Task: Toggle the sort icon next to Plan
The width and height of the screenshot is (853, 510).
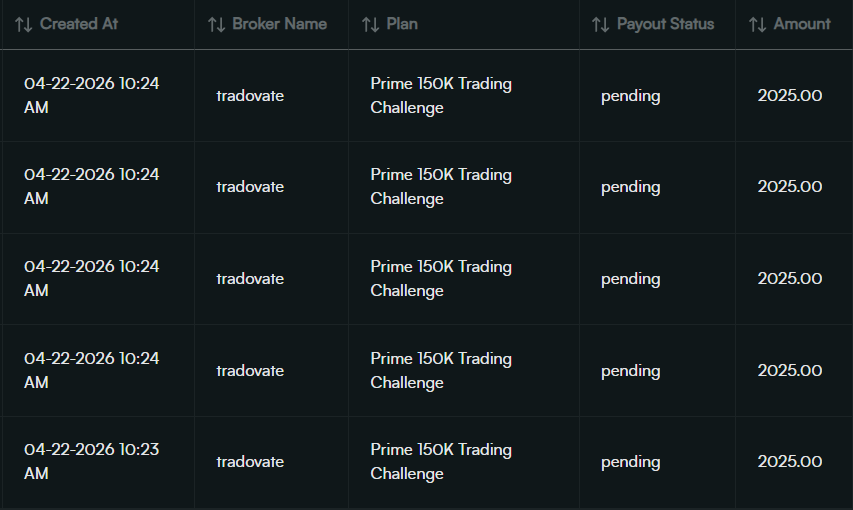Action: pyautogui.click(x=370, y=24)
